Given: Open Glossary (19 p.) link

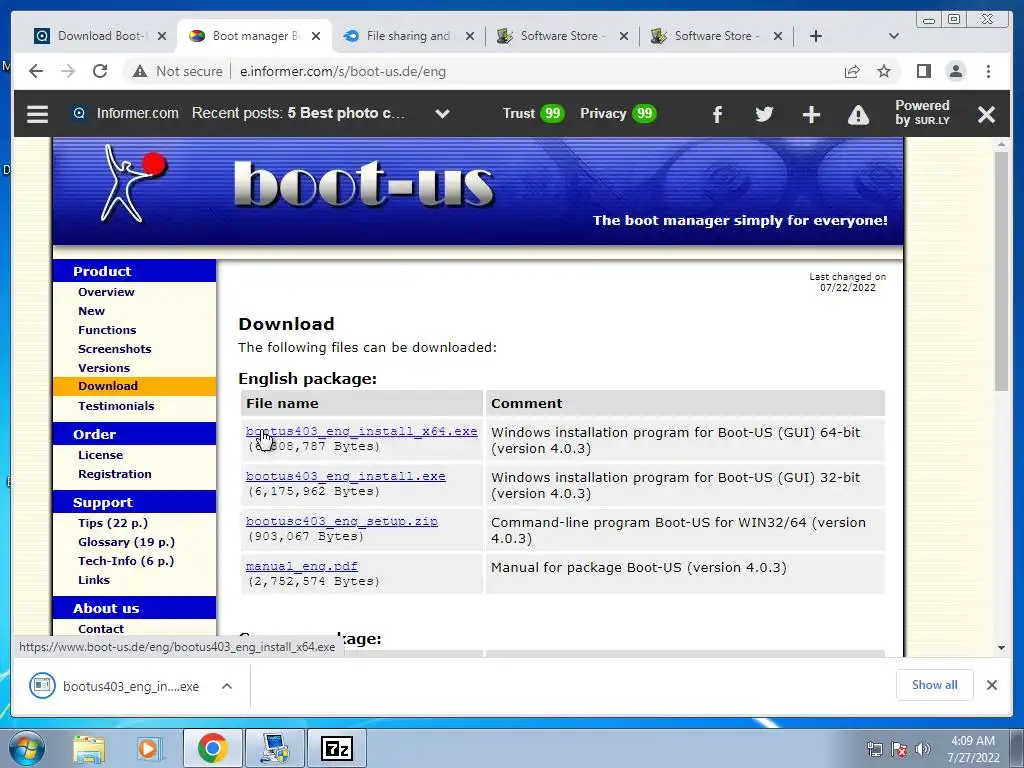Looking at the screenshot, I should point(127,541).
